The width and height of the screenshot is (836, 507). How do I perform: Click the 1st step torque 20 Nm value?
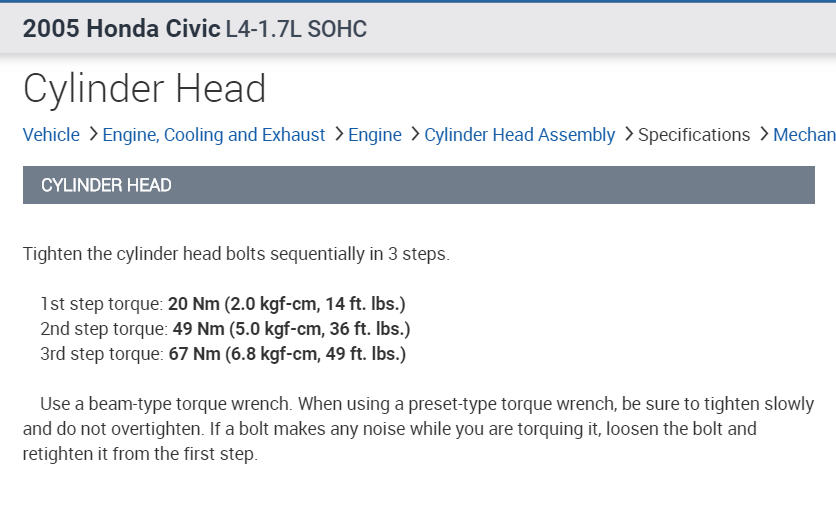click(x=286, y=304)
